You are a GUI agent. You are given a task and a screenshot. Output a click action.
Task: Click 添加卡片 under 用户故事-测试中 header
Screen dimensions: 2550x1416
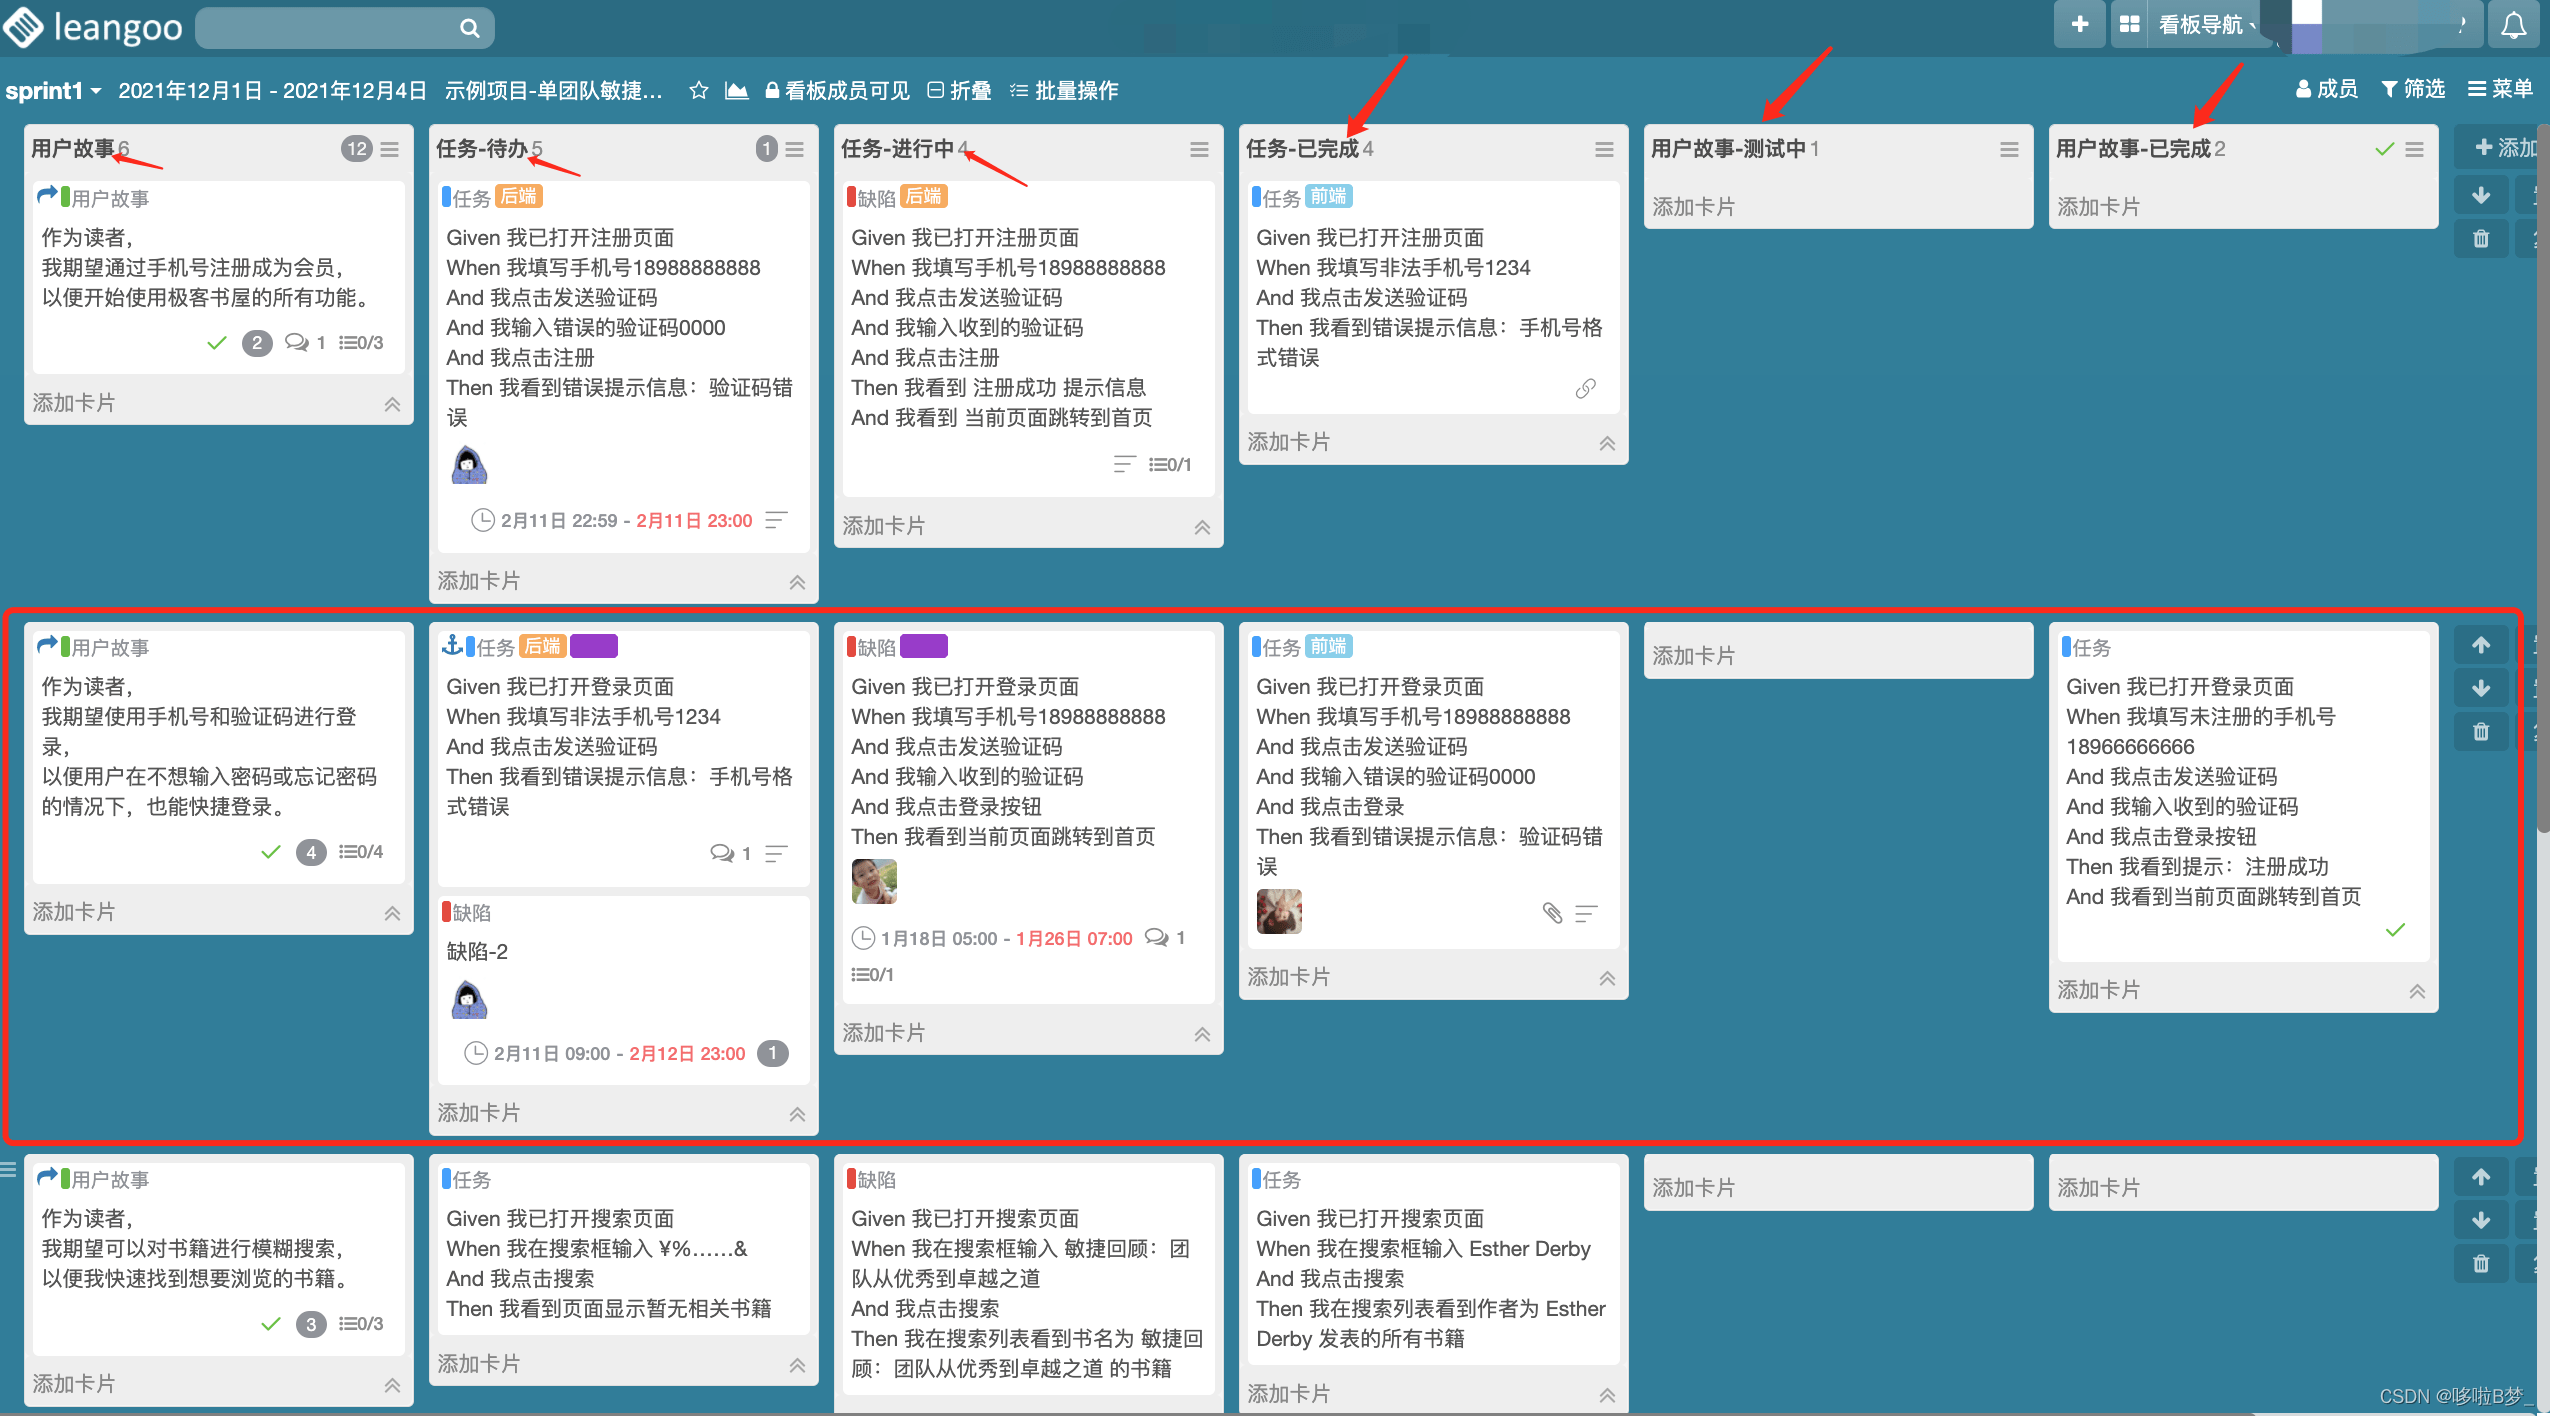coord(1693,206)
